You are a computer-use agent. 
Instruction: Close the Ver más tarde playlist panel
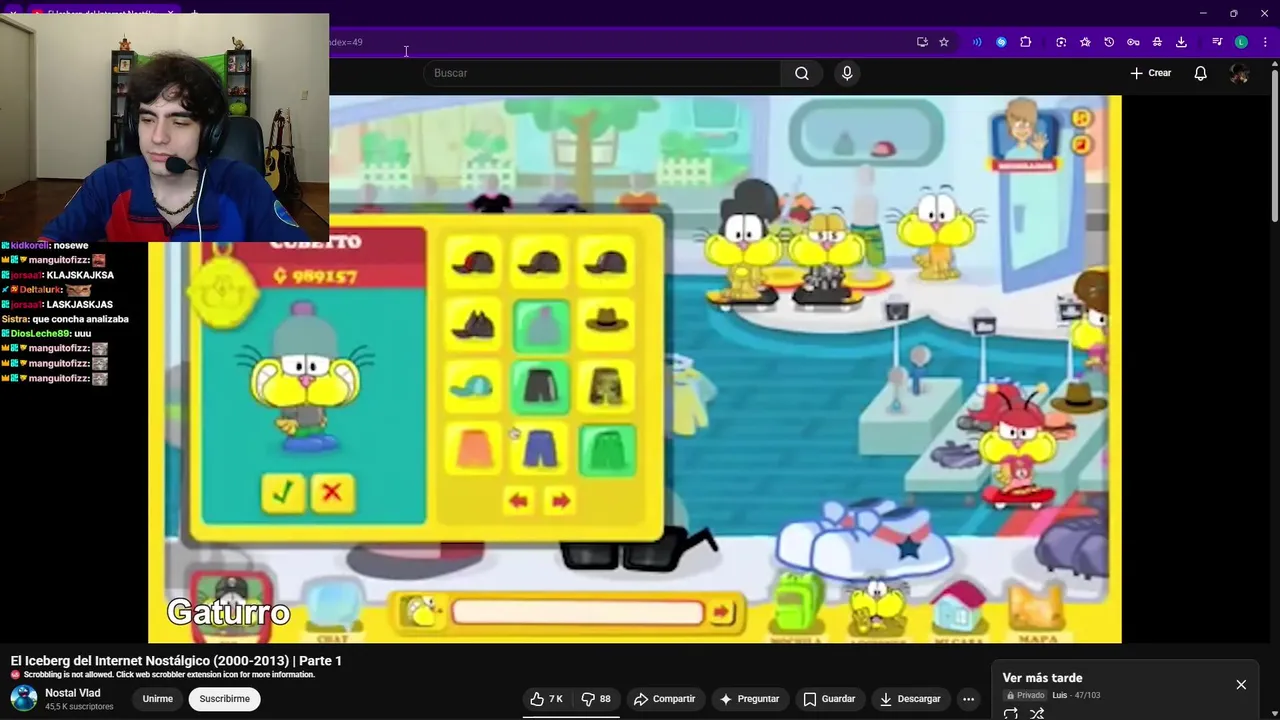pos(1241,685)
